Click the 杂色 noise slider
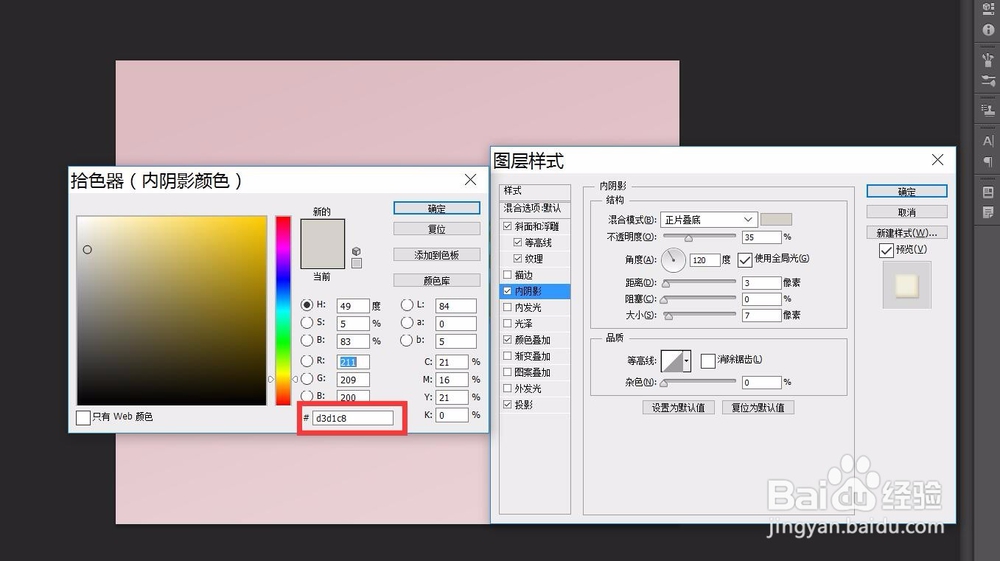 (699, 382)
